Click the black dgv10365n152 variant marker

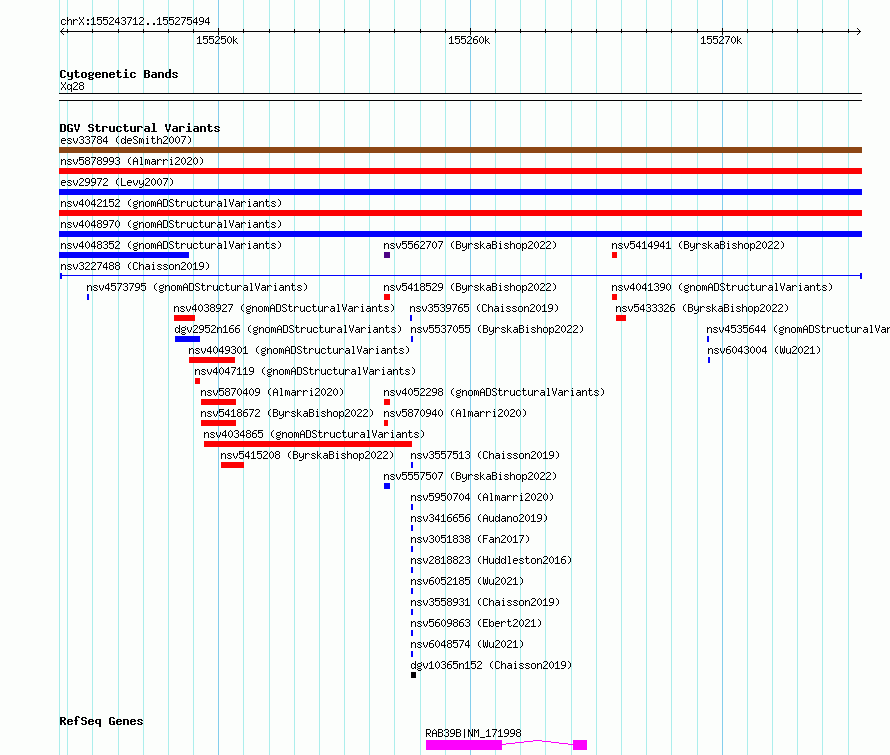[x=413, y=675]
